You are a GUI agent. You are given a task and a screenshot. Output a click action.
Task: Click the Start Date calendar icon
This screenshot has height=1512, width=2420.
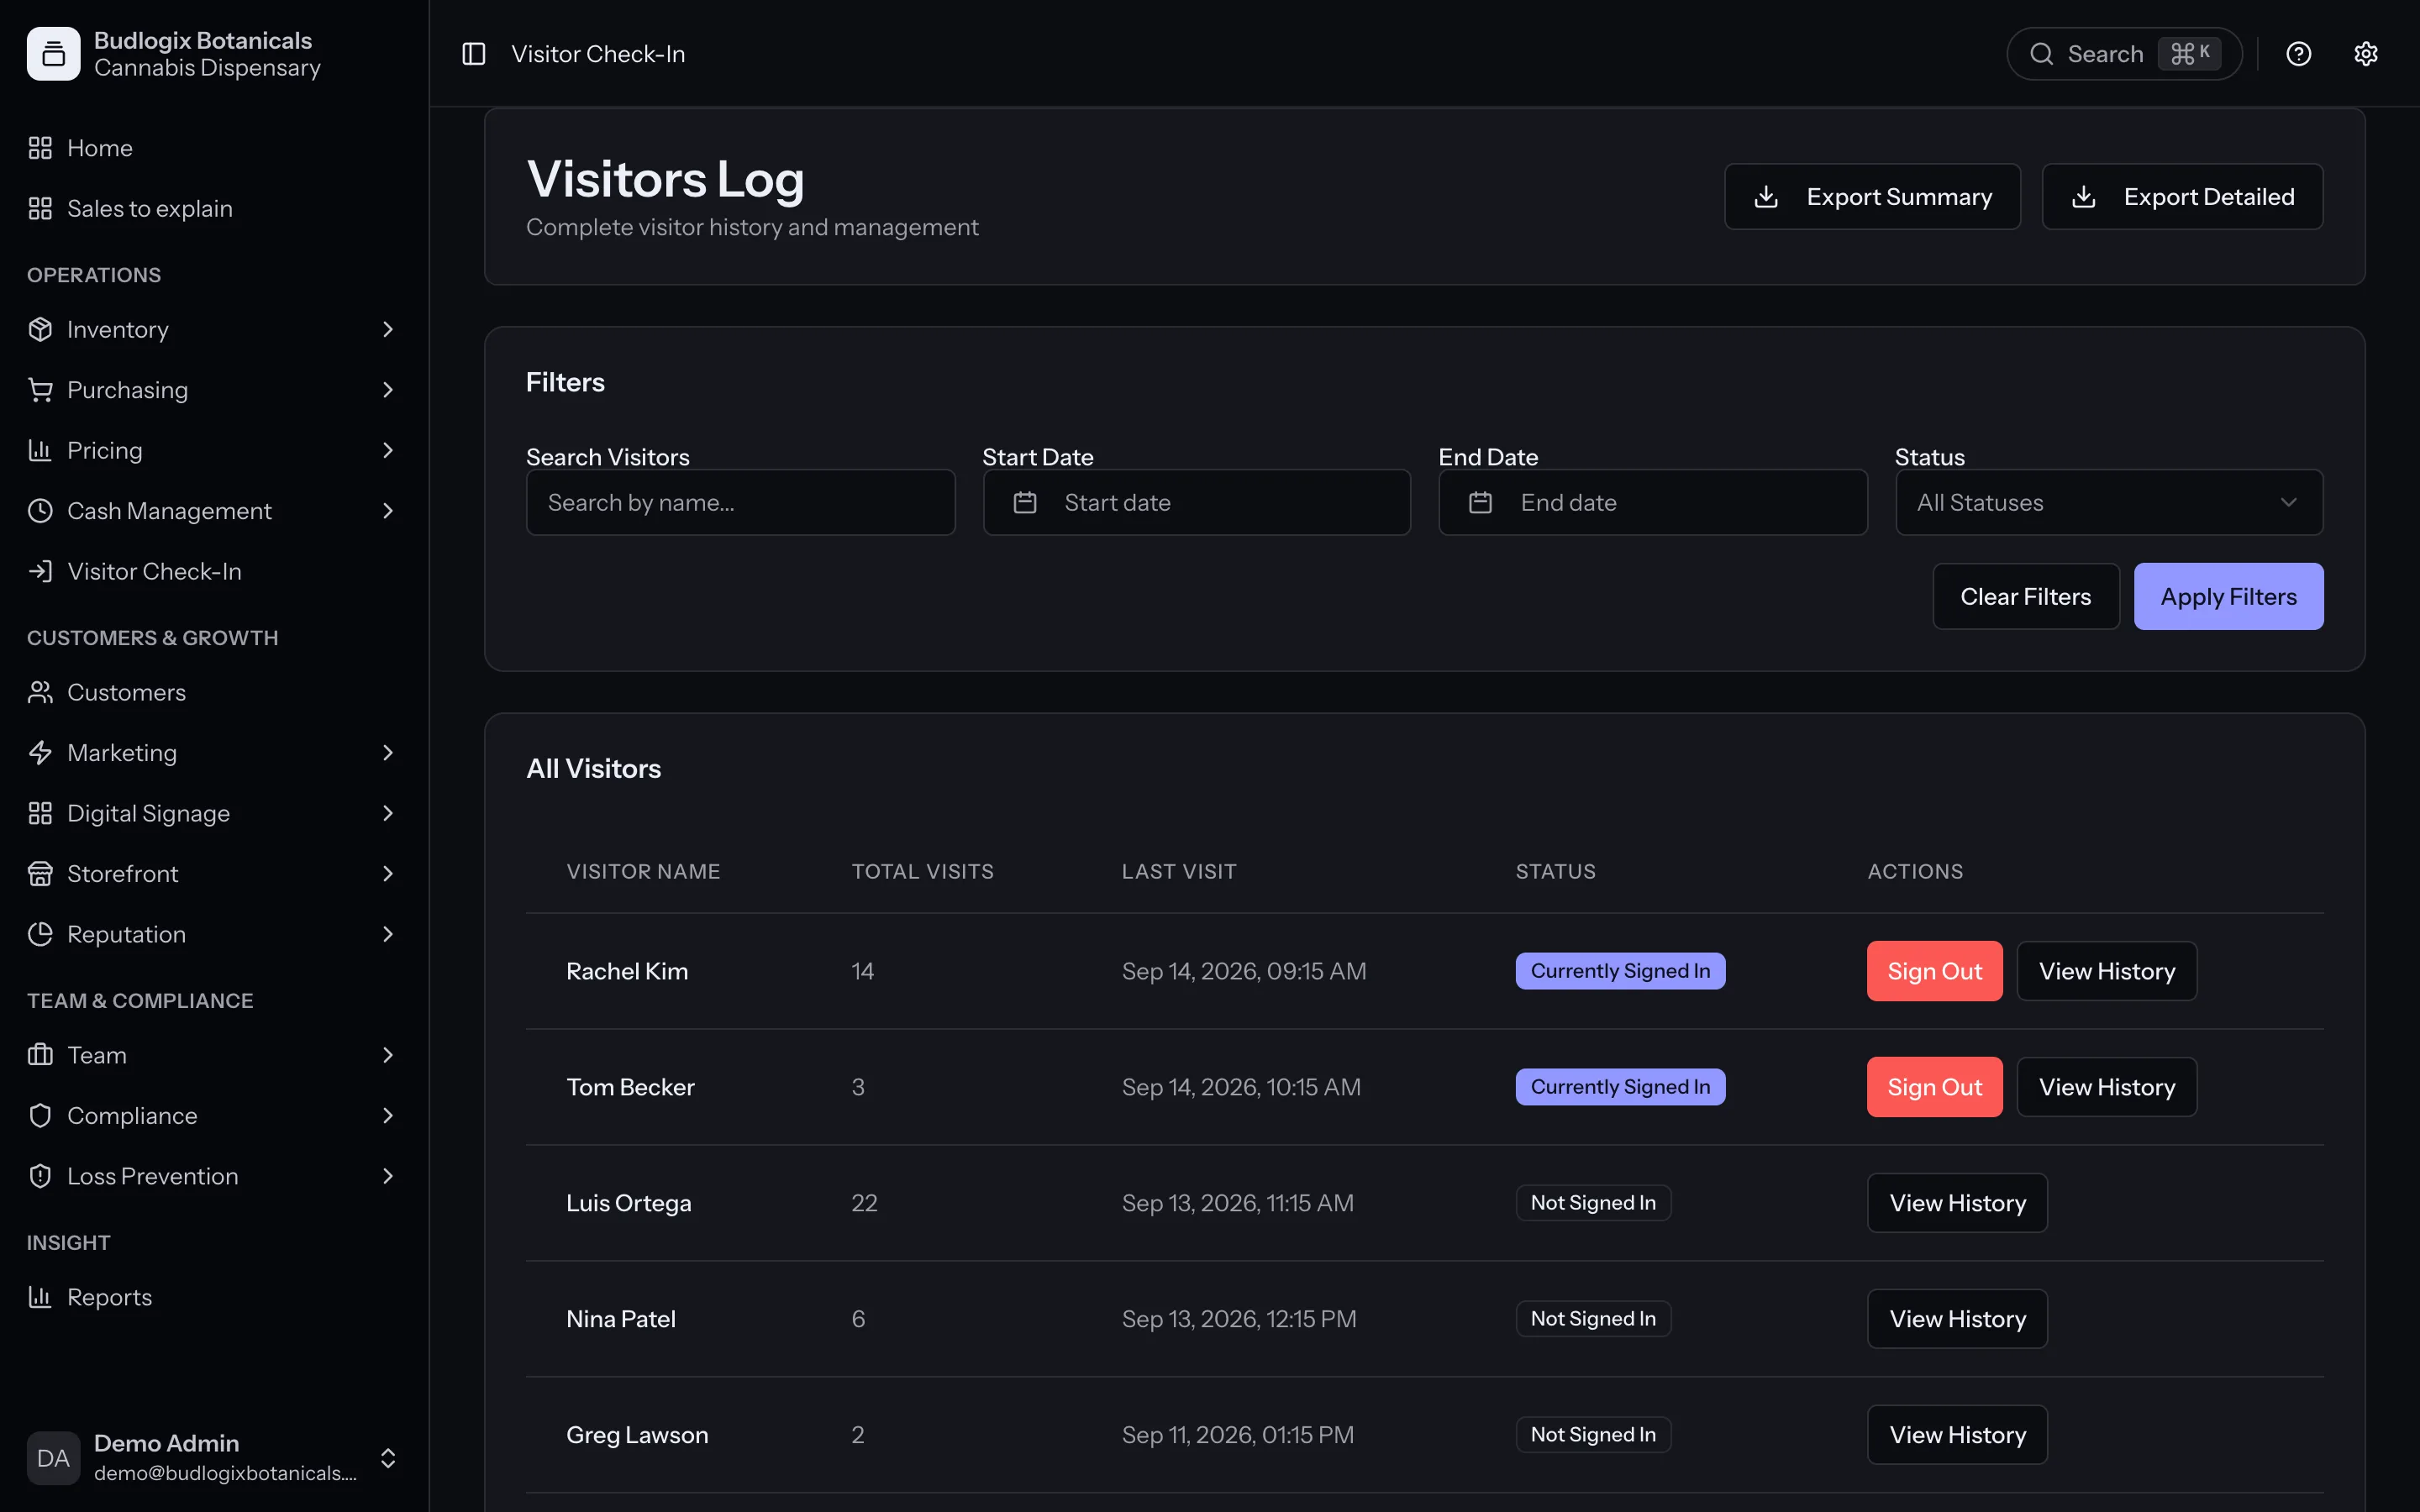1025,502
